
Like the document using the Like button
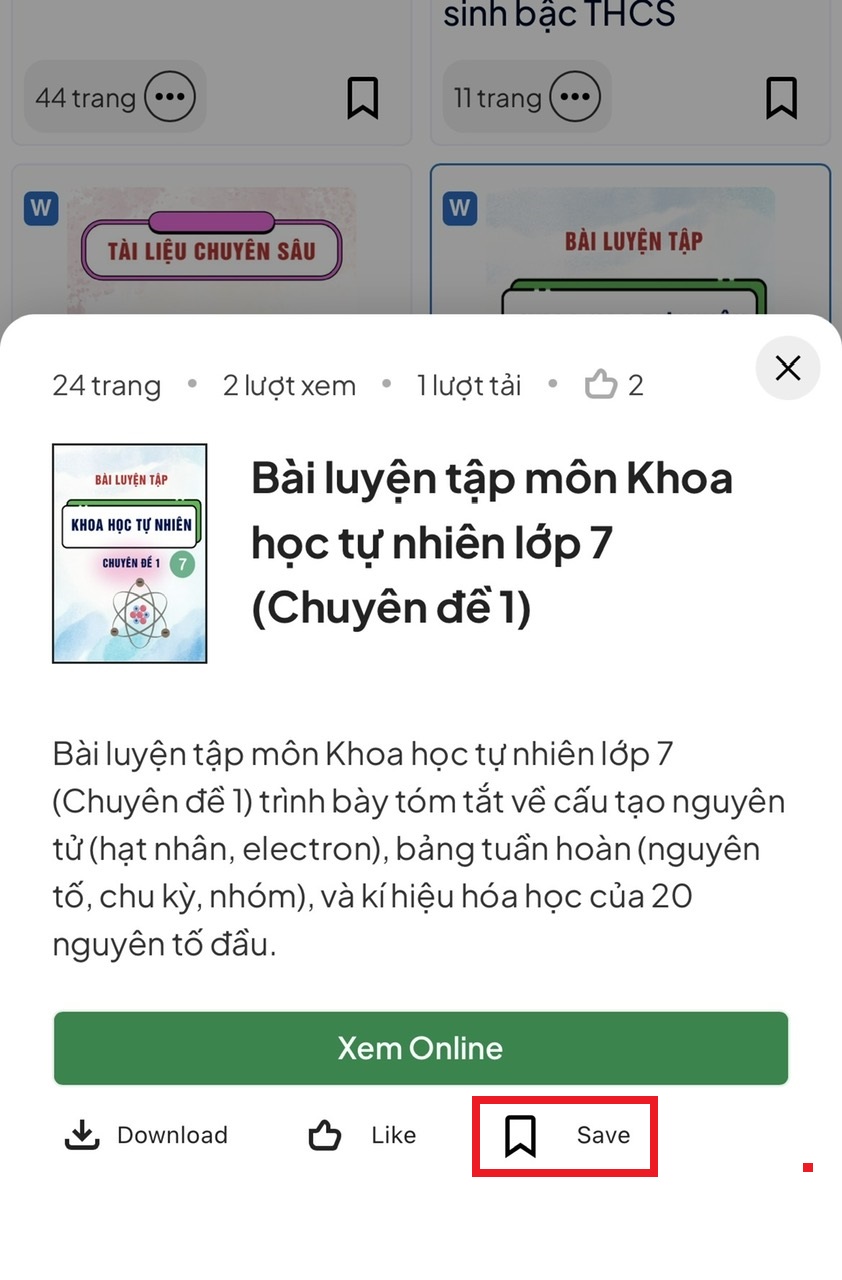(362, 1135)
